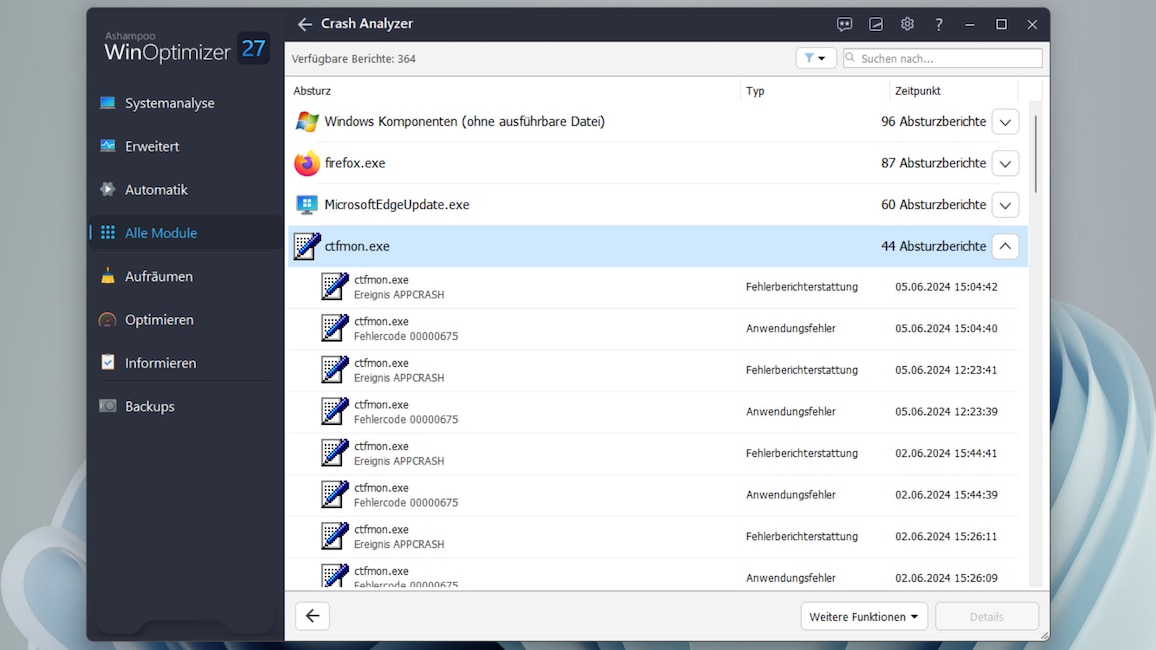The width and height of the screenshot is (1156, 650).
Task: Click the Ashampoo WinOptimizer 27 logo
Action: (186, 47)
